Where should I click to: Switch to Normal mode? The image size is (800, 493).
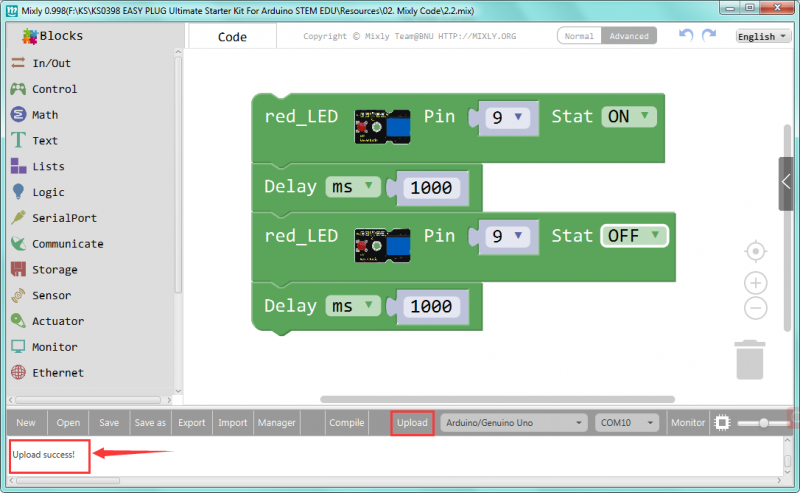click(x=579, y=36)
